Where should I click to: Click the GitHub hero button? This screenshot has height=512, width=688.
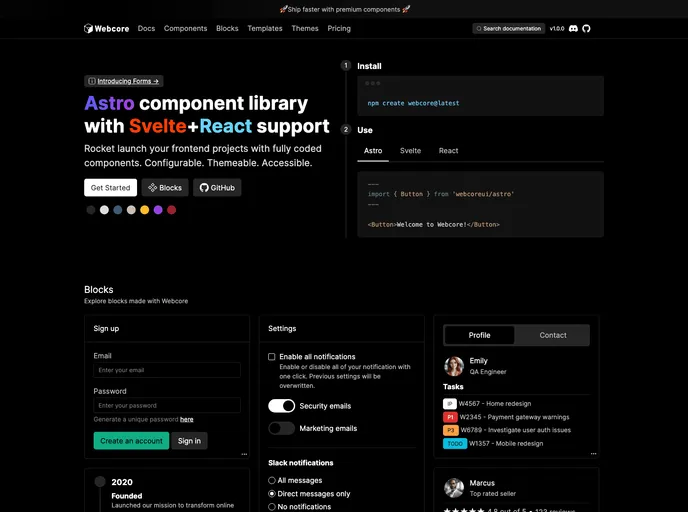click(x=217, y=188)
